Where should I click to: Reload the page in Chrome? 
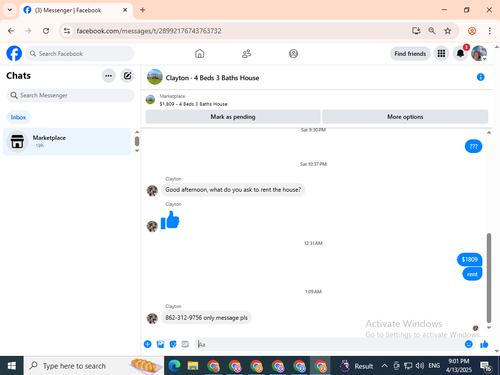pyautogui.click(x=46, y=31)
